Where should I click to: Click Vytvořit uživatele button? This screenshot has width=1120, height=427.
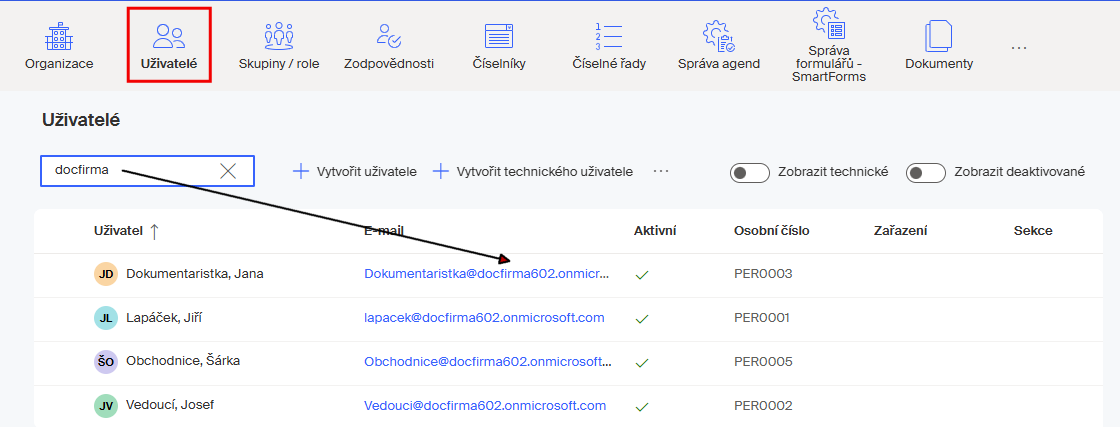(355, 171)
